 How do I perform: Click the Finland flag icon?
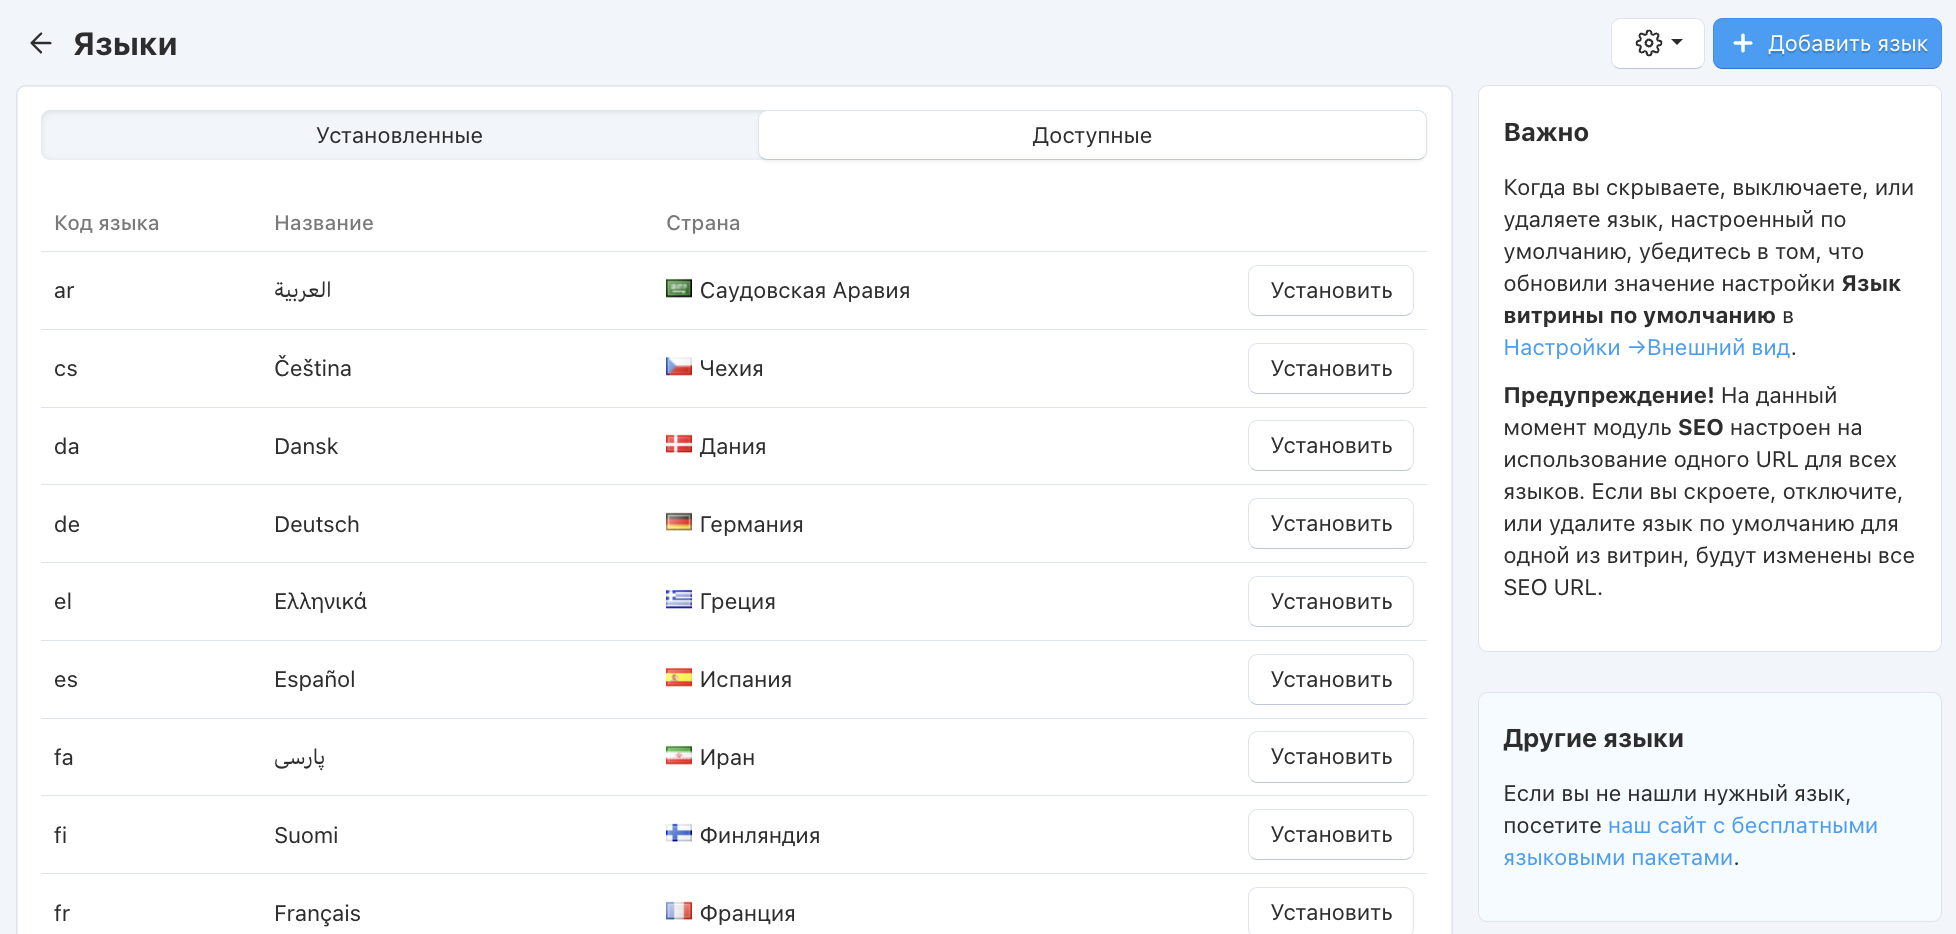679,833
